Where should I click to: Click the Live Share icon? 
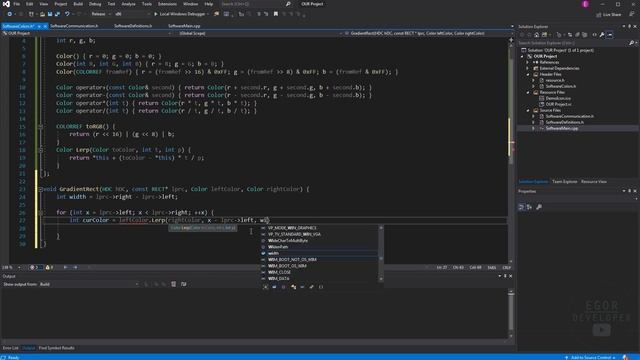[609, 14]
